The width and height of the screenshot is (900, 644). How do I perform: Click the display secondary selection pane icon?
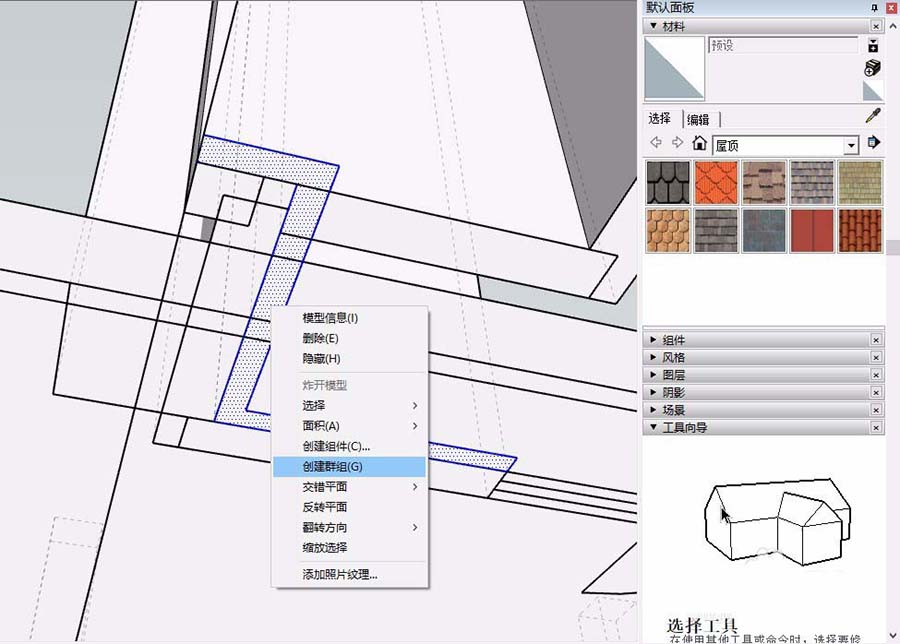coord(872,45)
